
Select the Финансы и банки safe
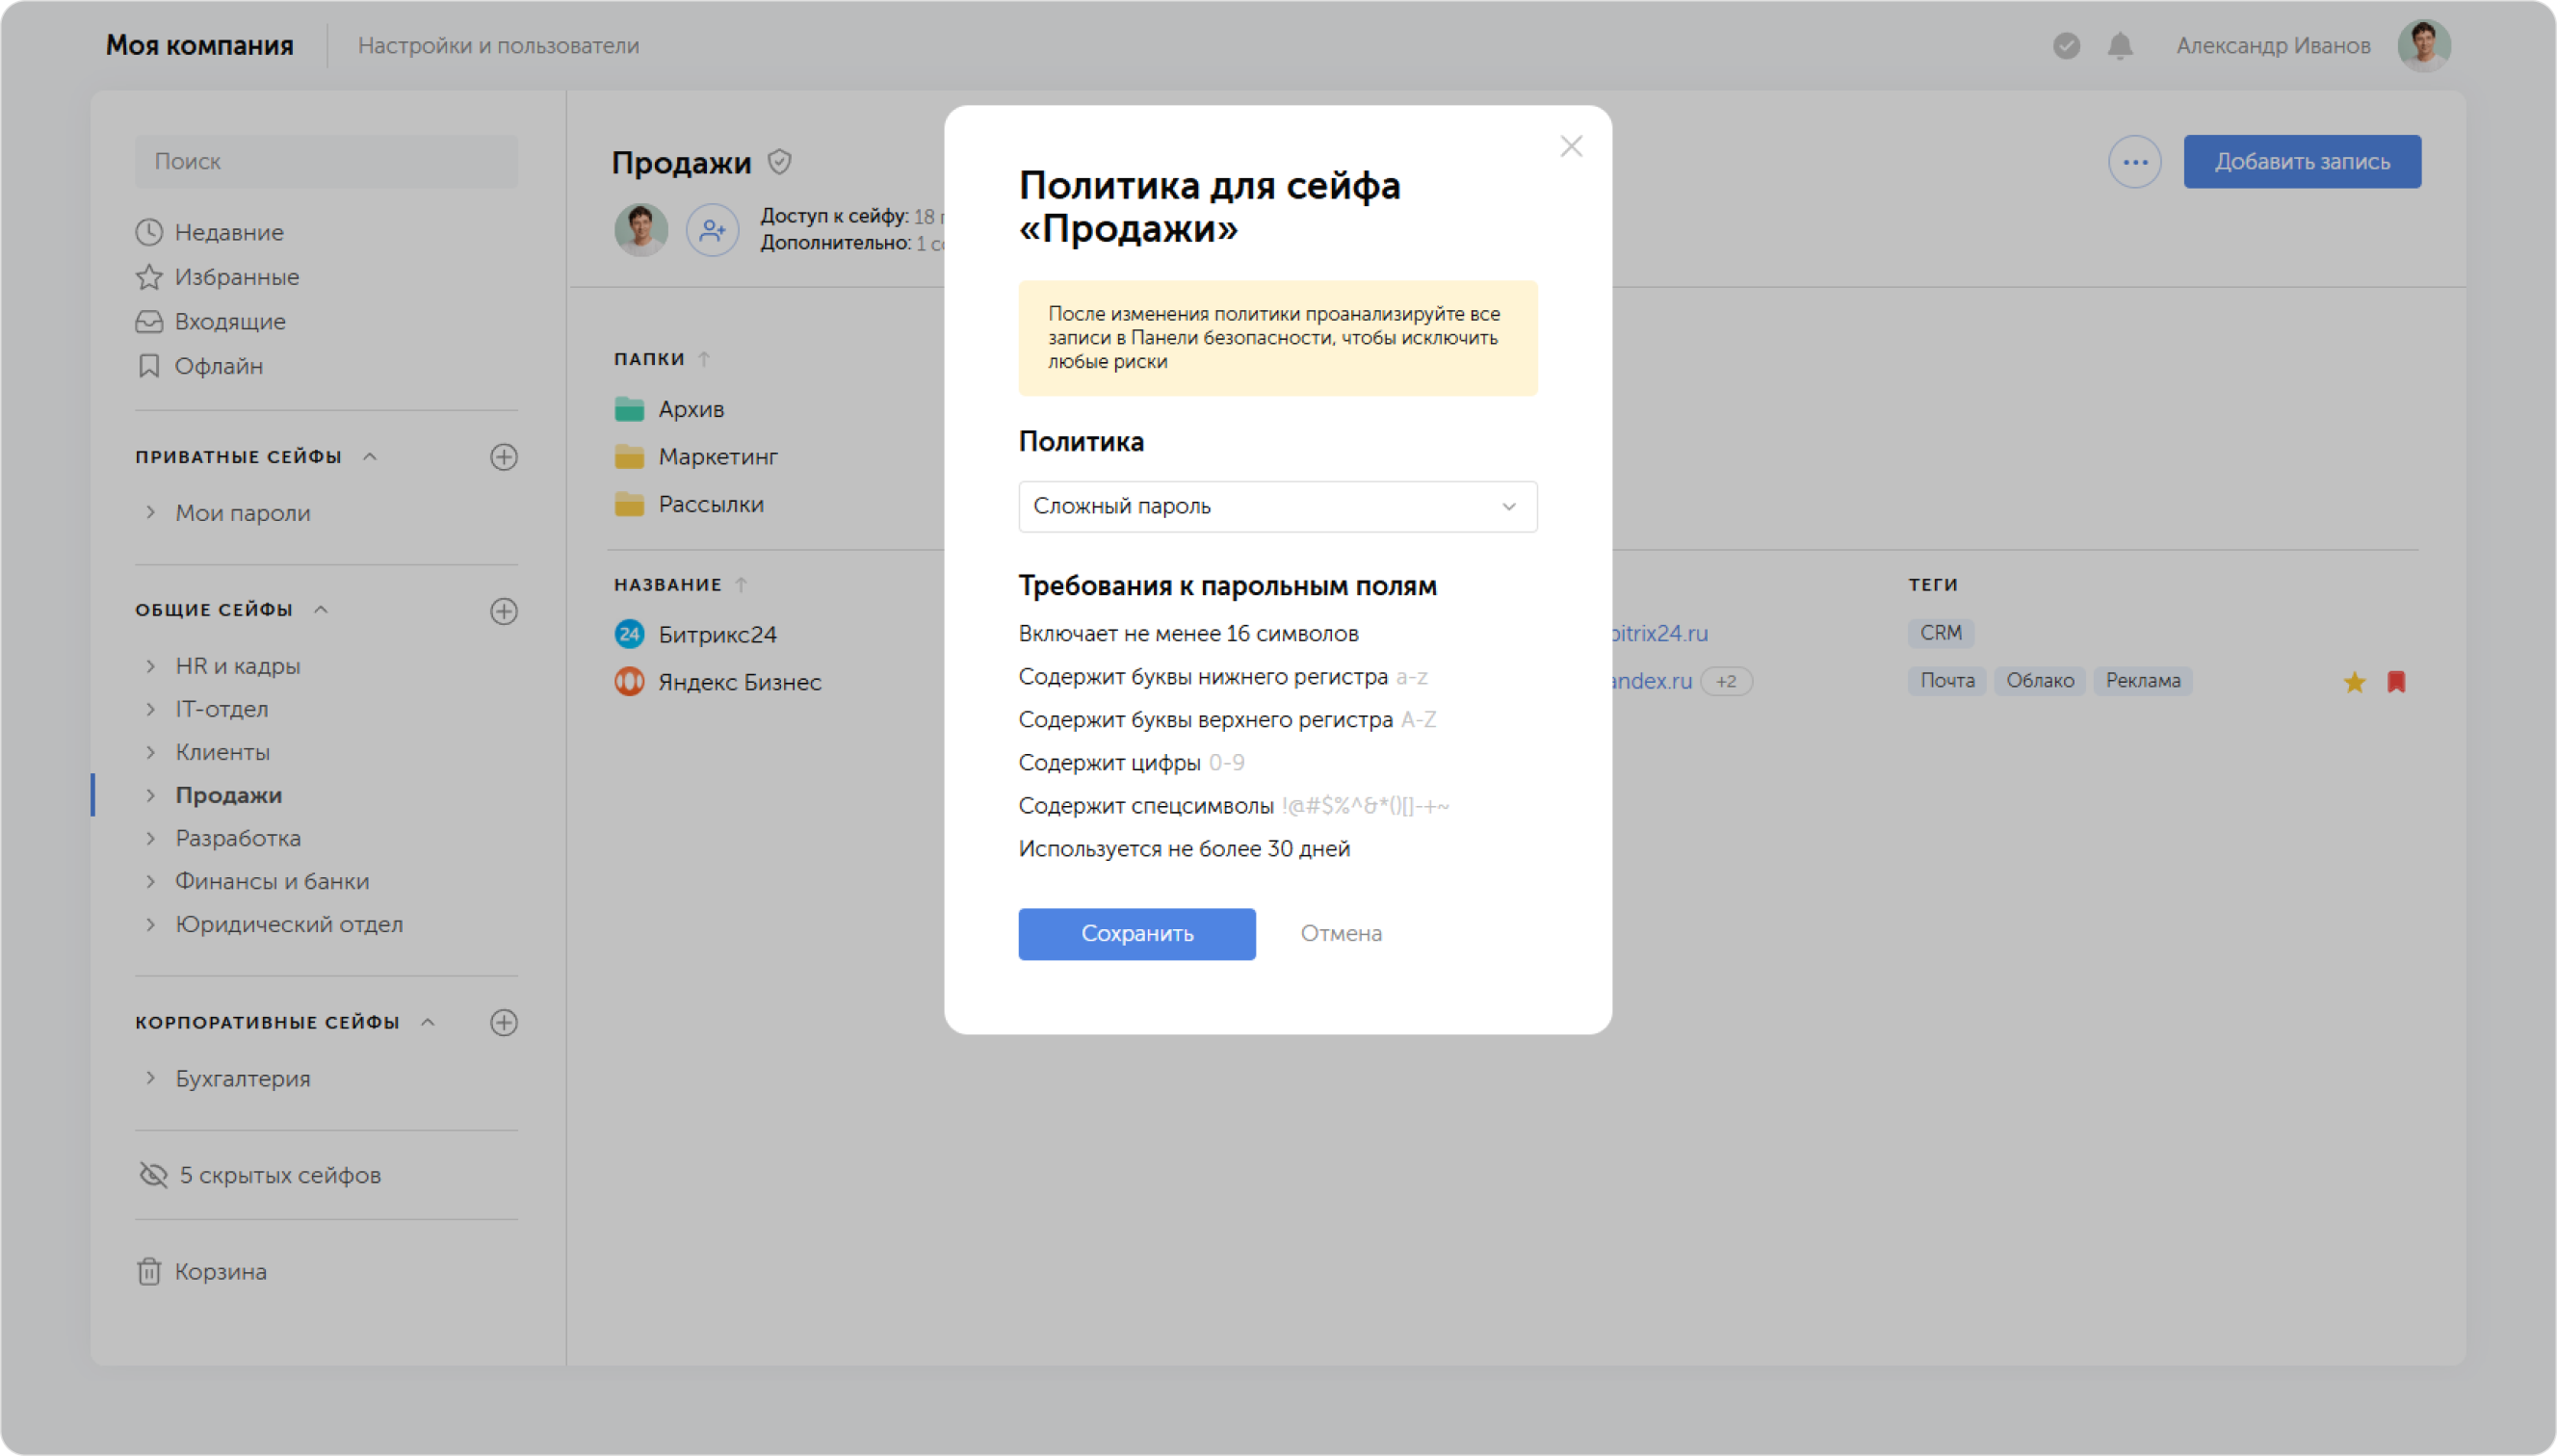point(272,881)
